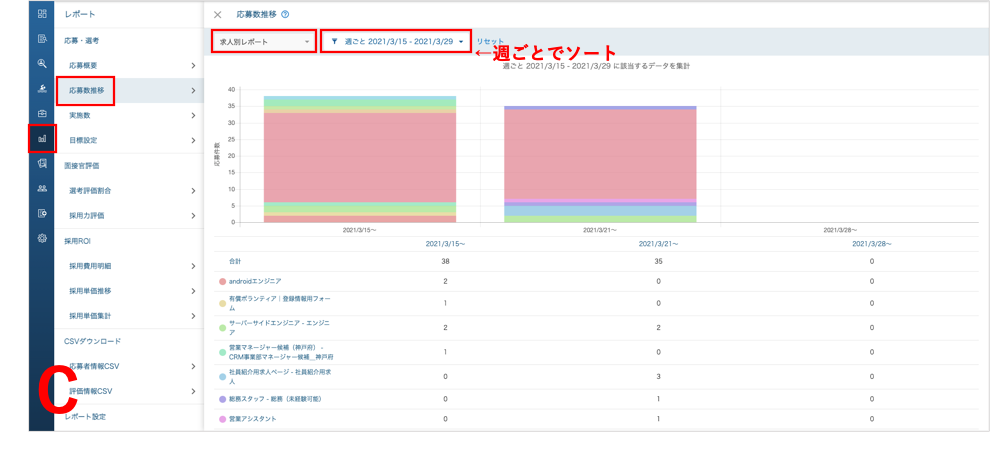The image size is (990, 467).
Task: Expand the chevron on the 採用単価推移 row
Action: pos(193,291)
